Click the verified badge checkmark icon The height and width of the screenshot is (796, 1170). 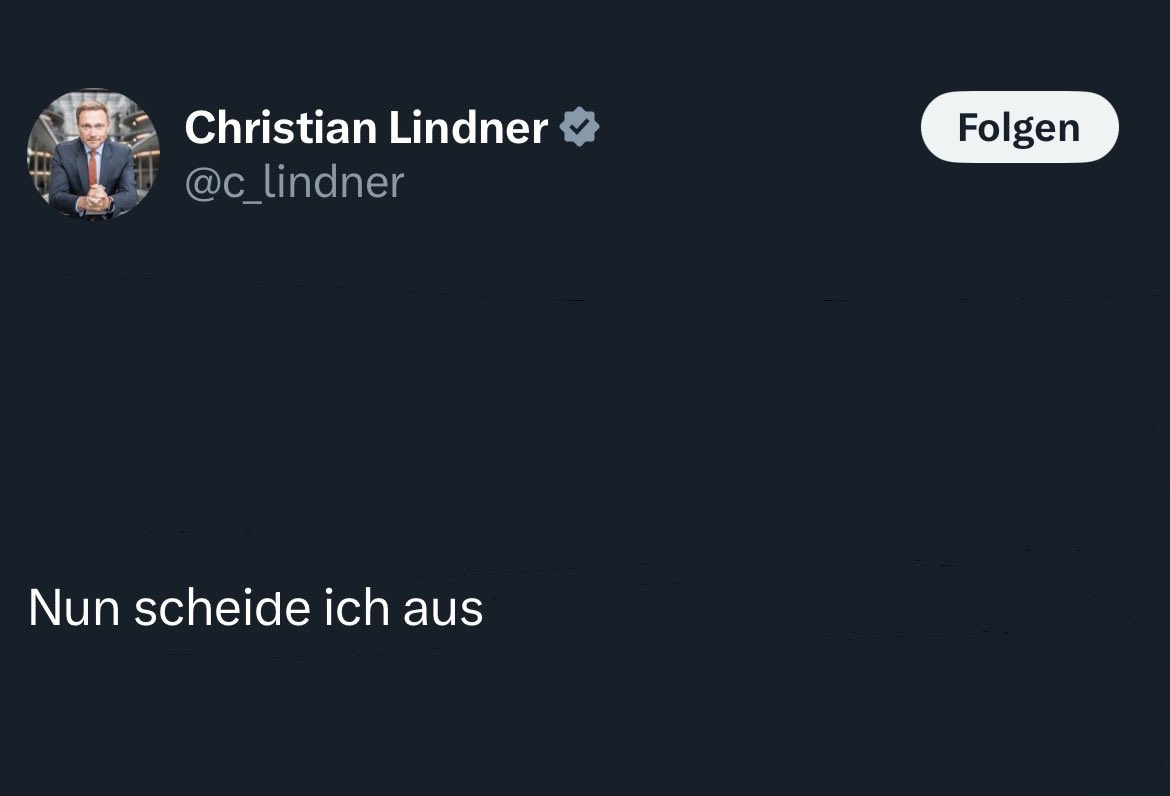coord(579,128)
